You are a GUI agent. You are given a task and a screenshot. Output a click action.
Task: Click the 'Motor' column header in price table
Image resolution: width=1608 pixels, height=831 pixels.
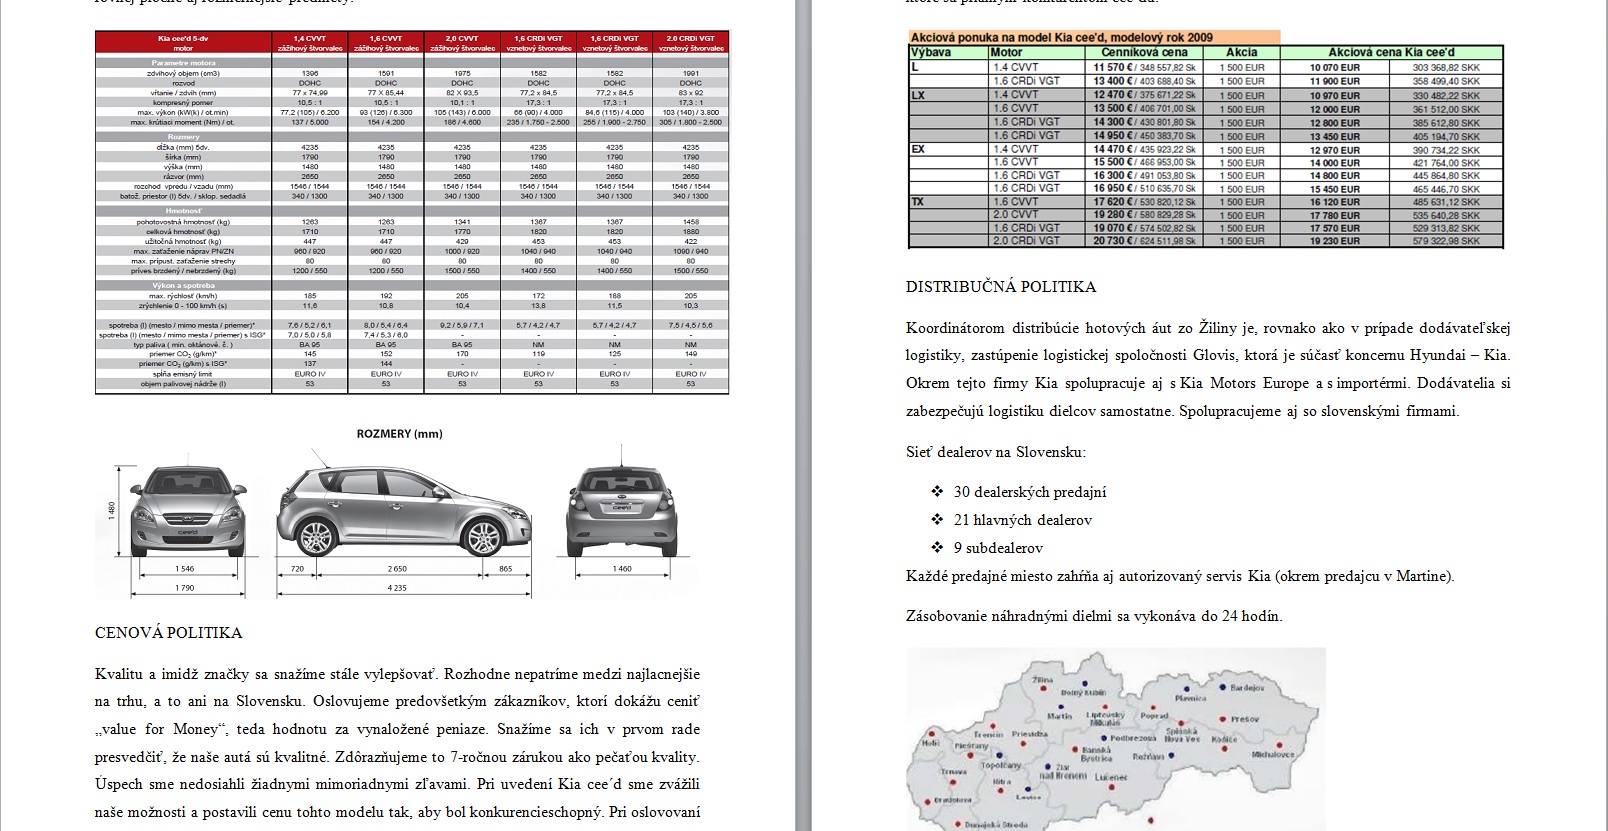1006,52
